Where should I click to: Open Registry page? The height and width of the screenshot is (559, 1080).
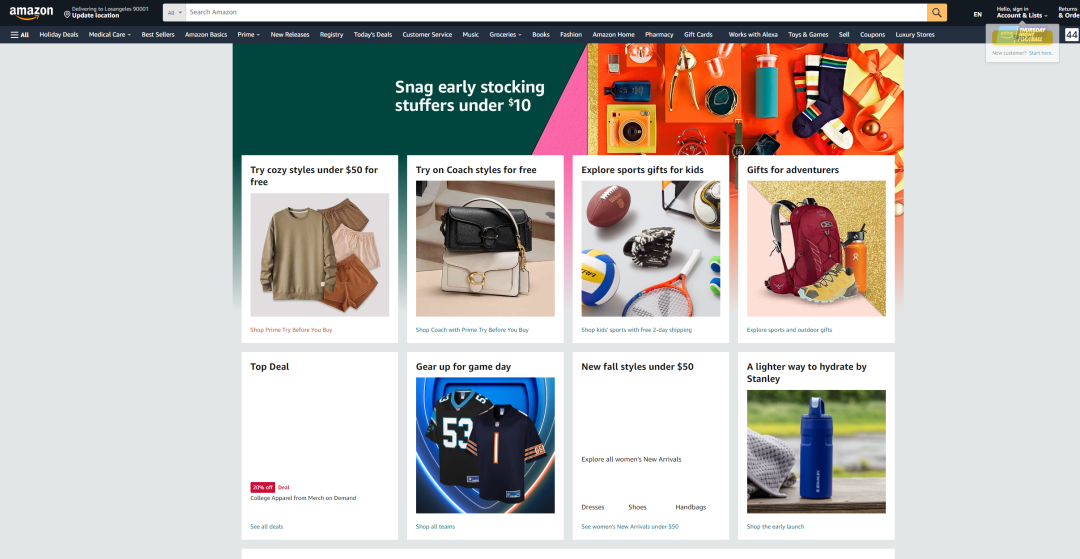tap(331, 34)
